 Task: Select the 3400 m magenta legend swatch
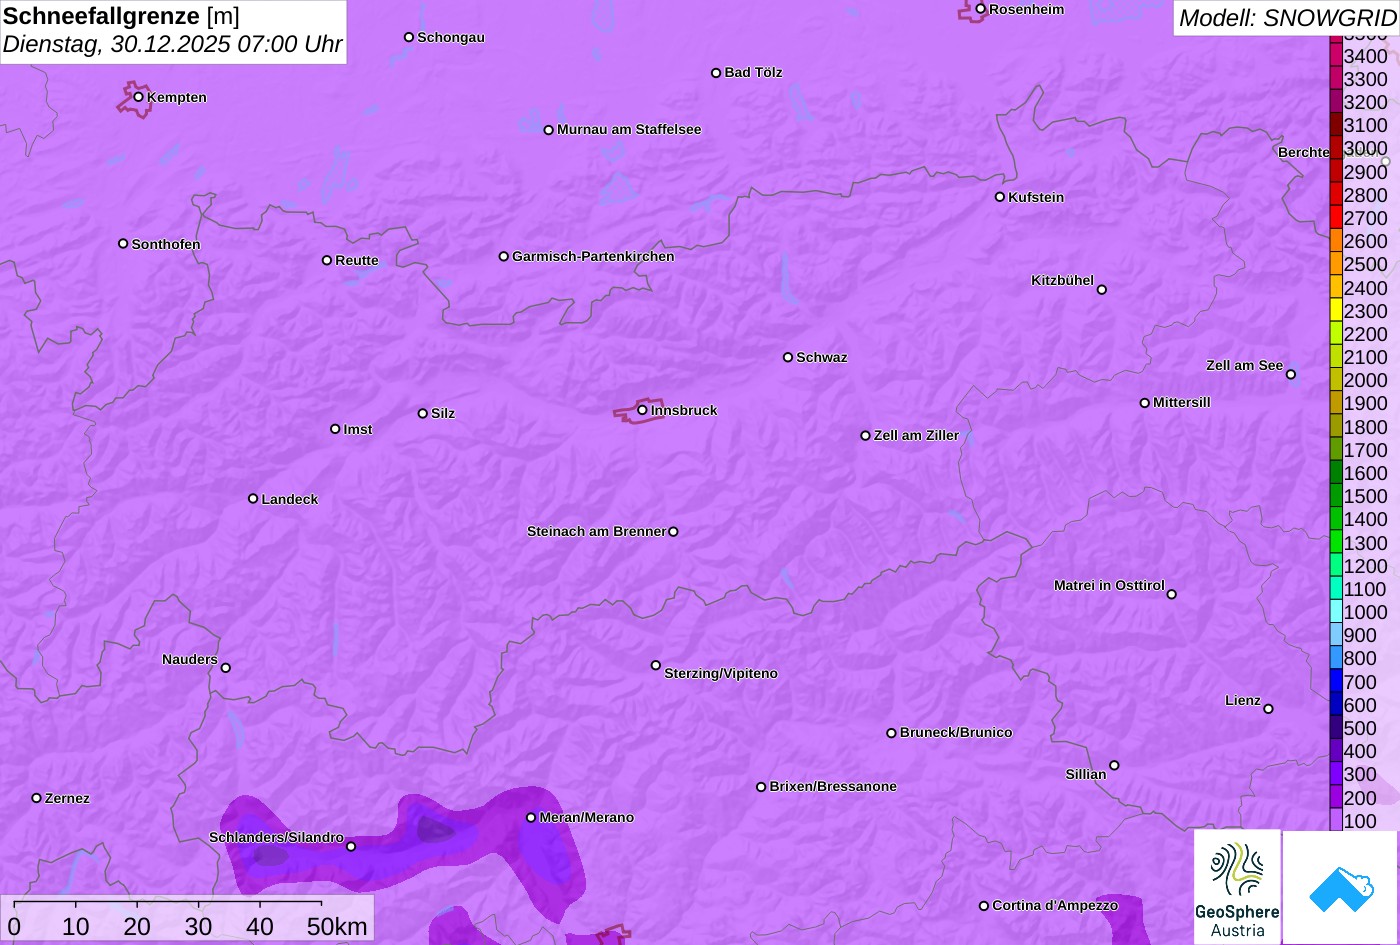click(x=1336, y=56)
